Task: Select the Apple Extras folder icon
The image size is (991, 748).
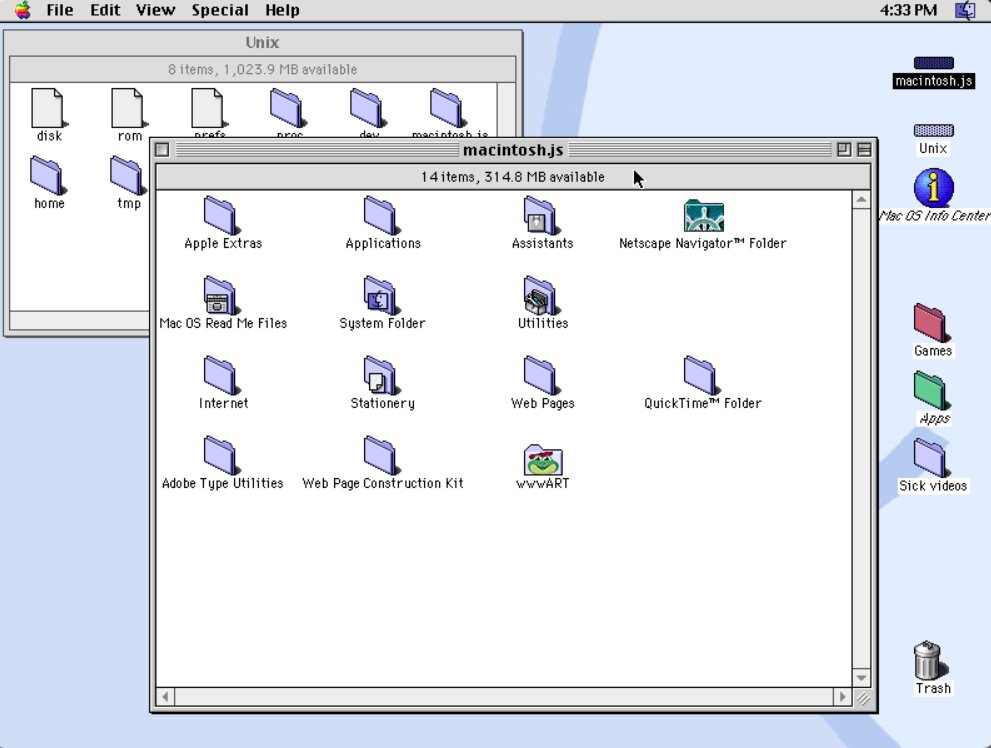Action: coord(220,215)
